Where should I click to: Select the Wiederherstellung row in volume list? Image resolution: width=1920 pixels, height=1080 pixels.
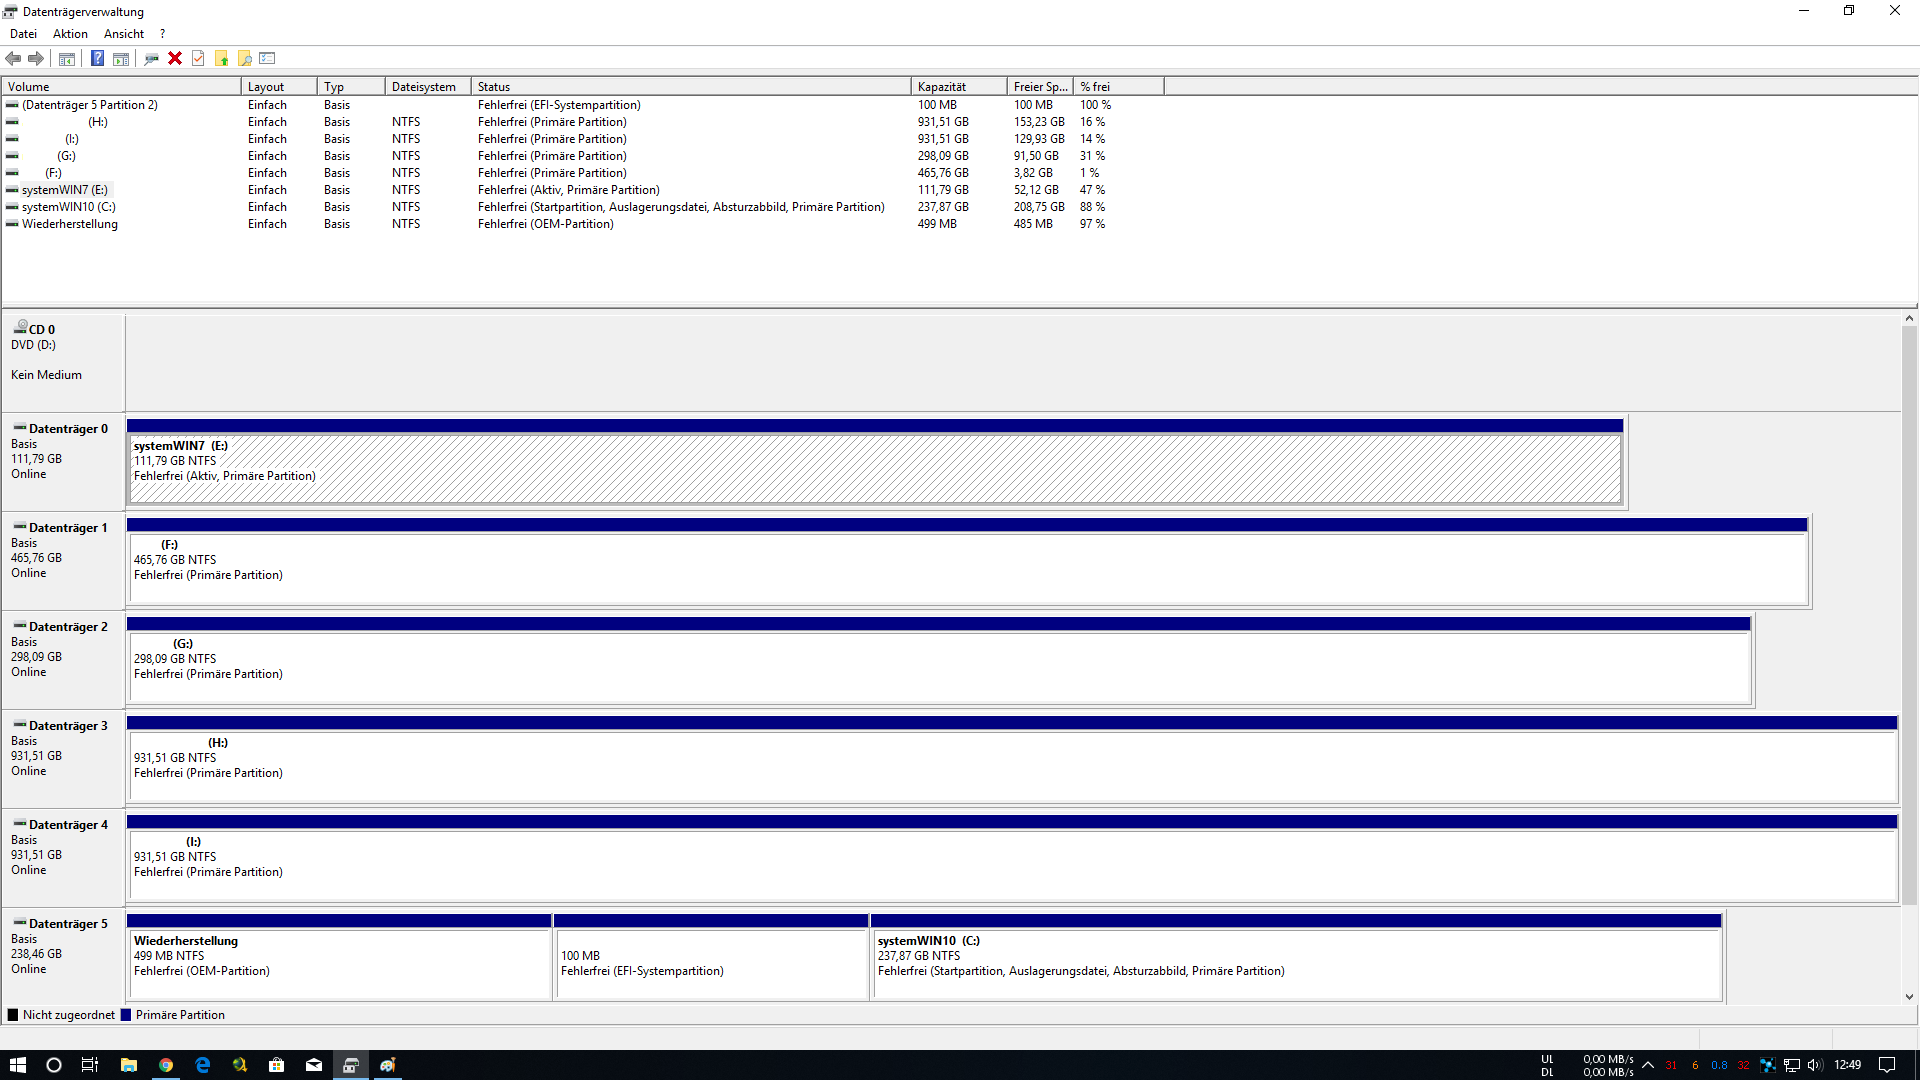pyautogui.click(x=70, y=224)
